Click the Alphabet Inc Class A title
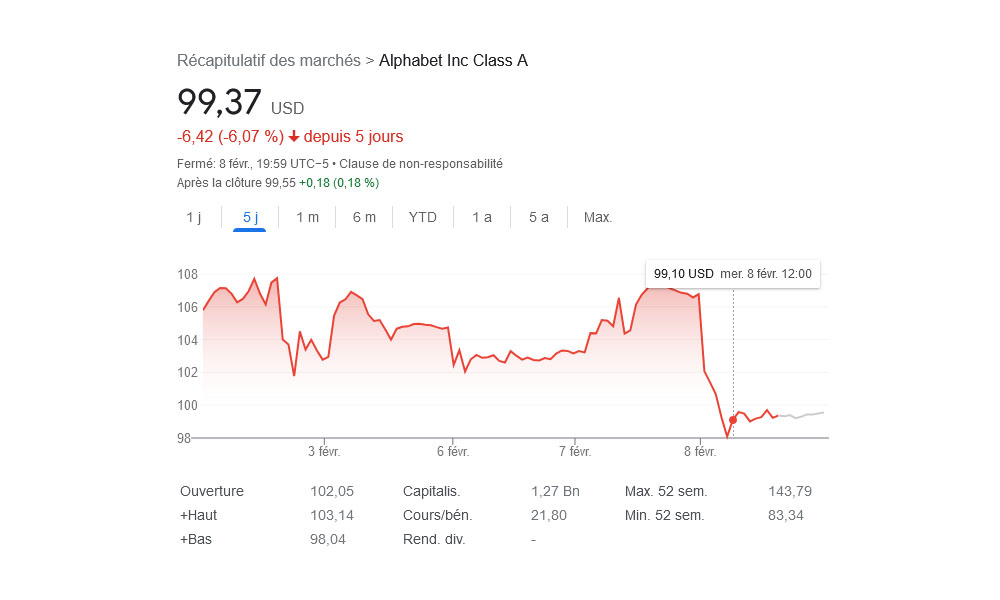The image size is (1000, 600). pyautogui.click(x=453, y=61)
